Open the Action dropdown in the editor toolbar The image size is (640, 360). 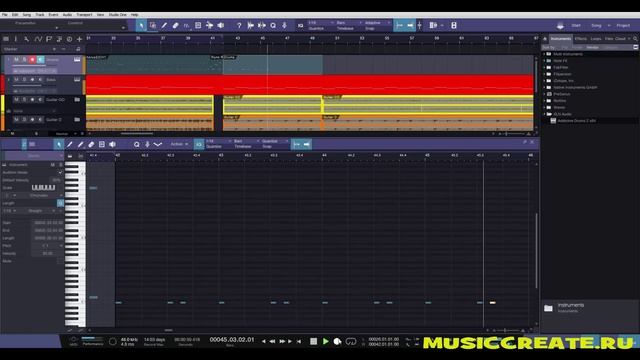(179, 144)
